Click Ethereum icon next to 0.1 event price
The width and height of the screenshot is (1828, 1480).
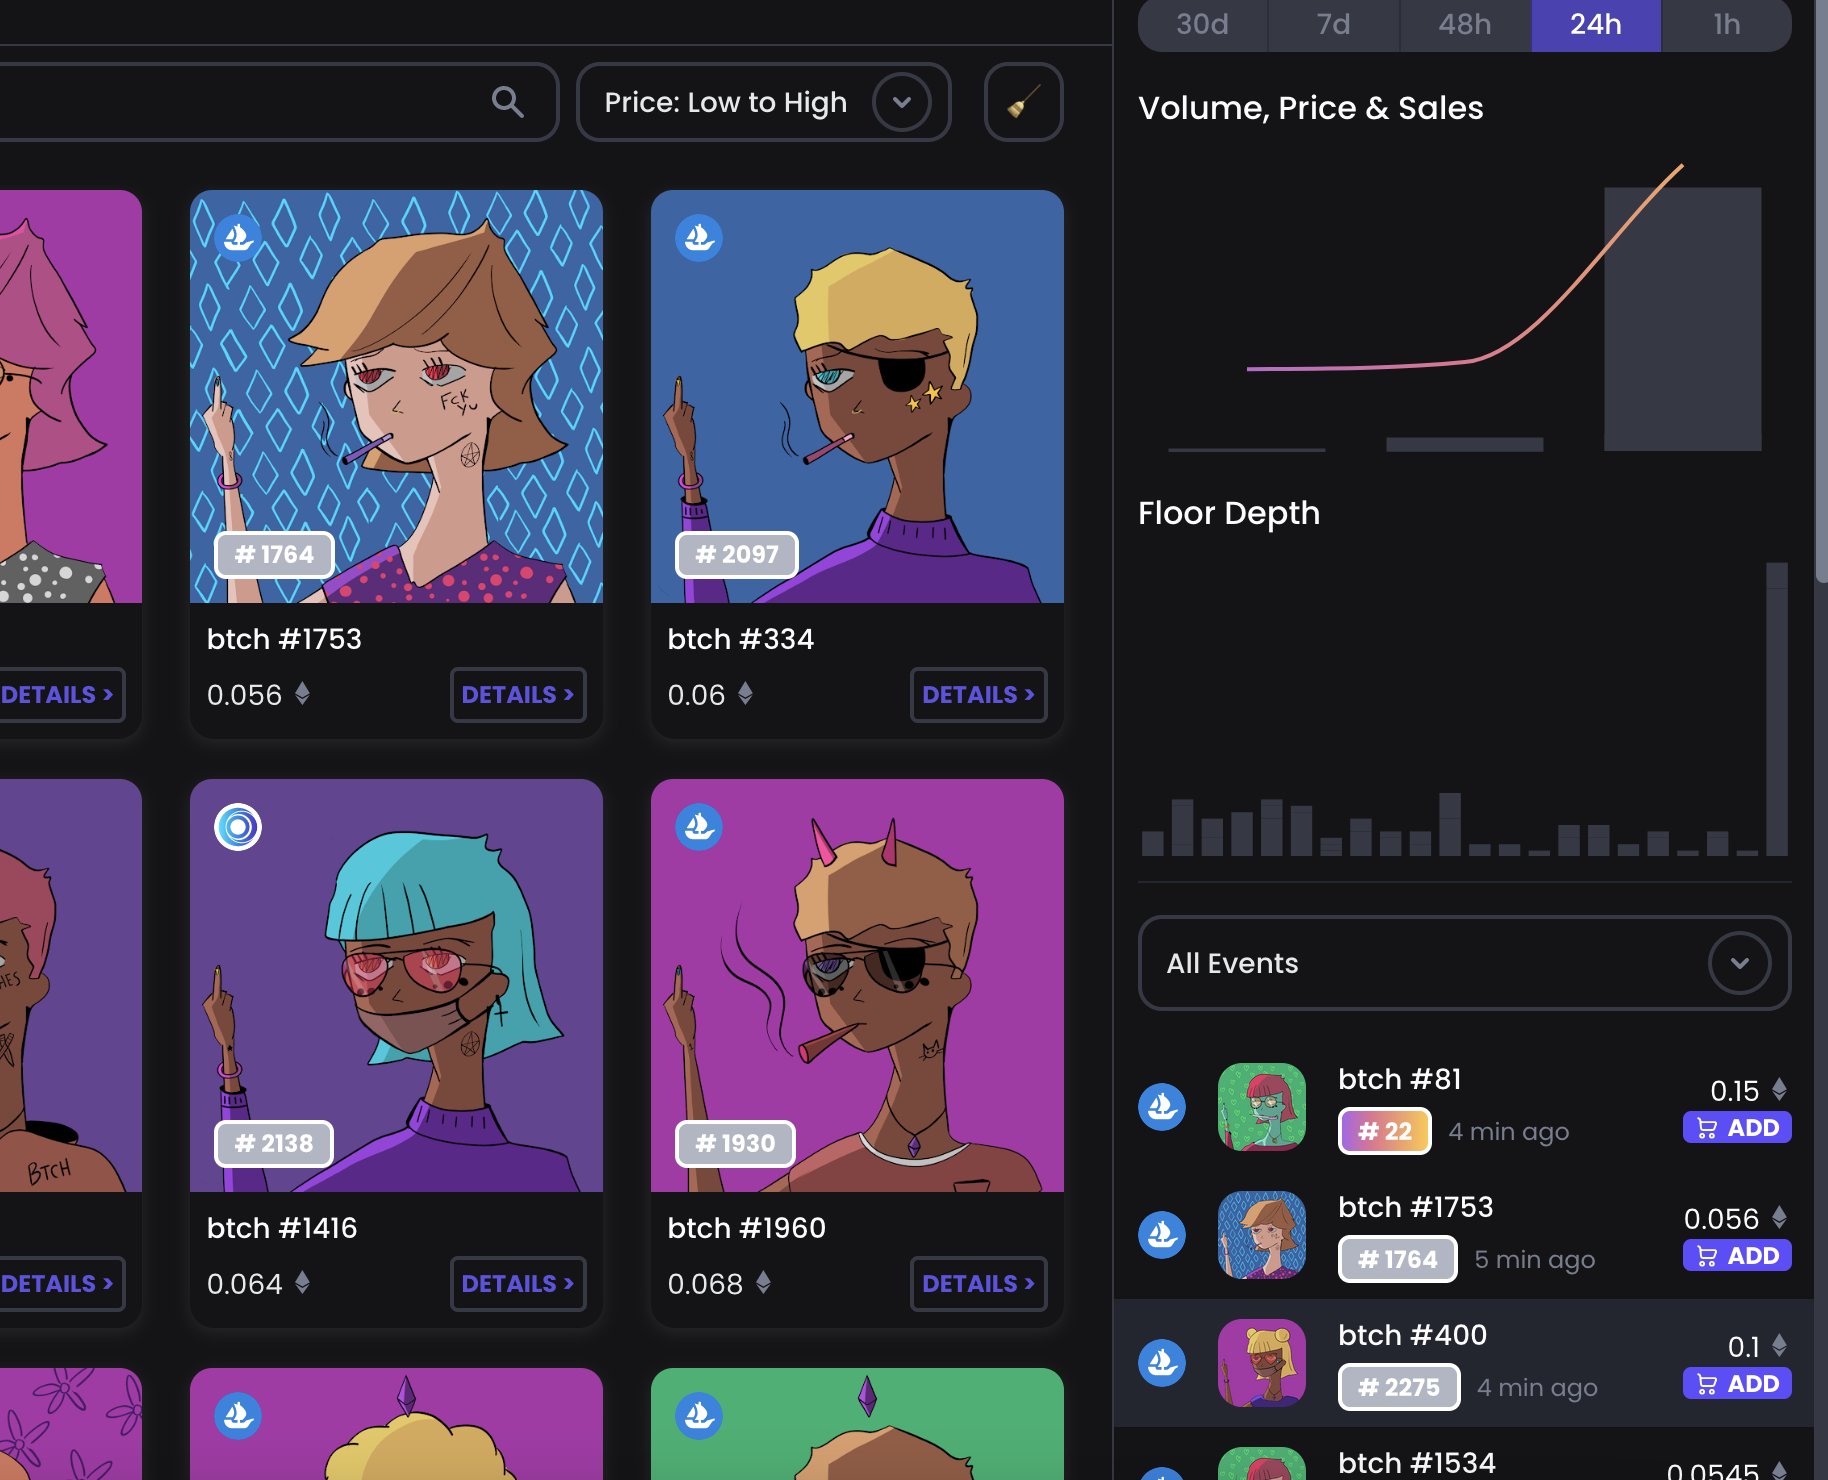[x=1779, y=1345]
